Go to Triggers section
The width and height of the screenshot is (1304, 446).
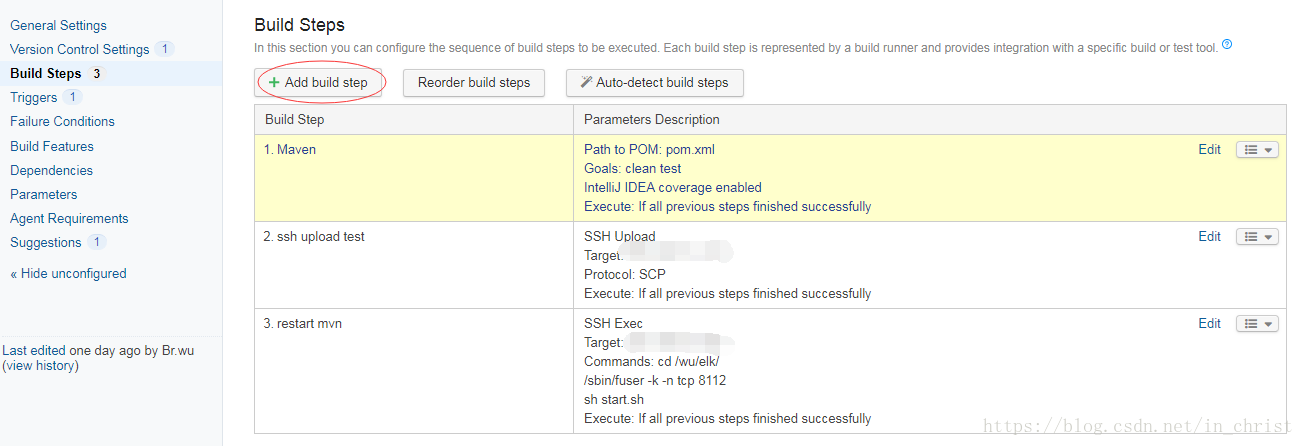click(x=33, y=97)
